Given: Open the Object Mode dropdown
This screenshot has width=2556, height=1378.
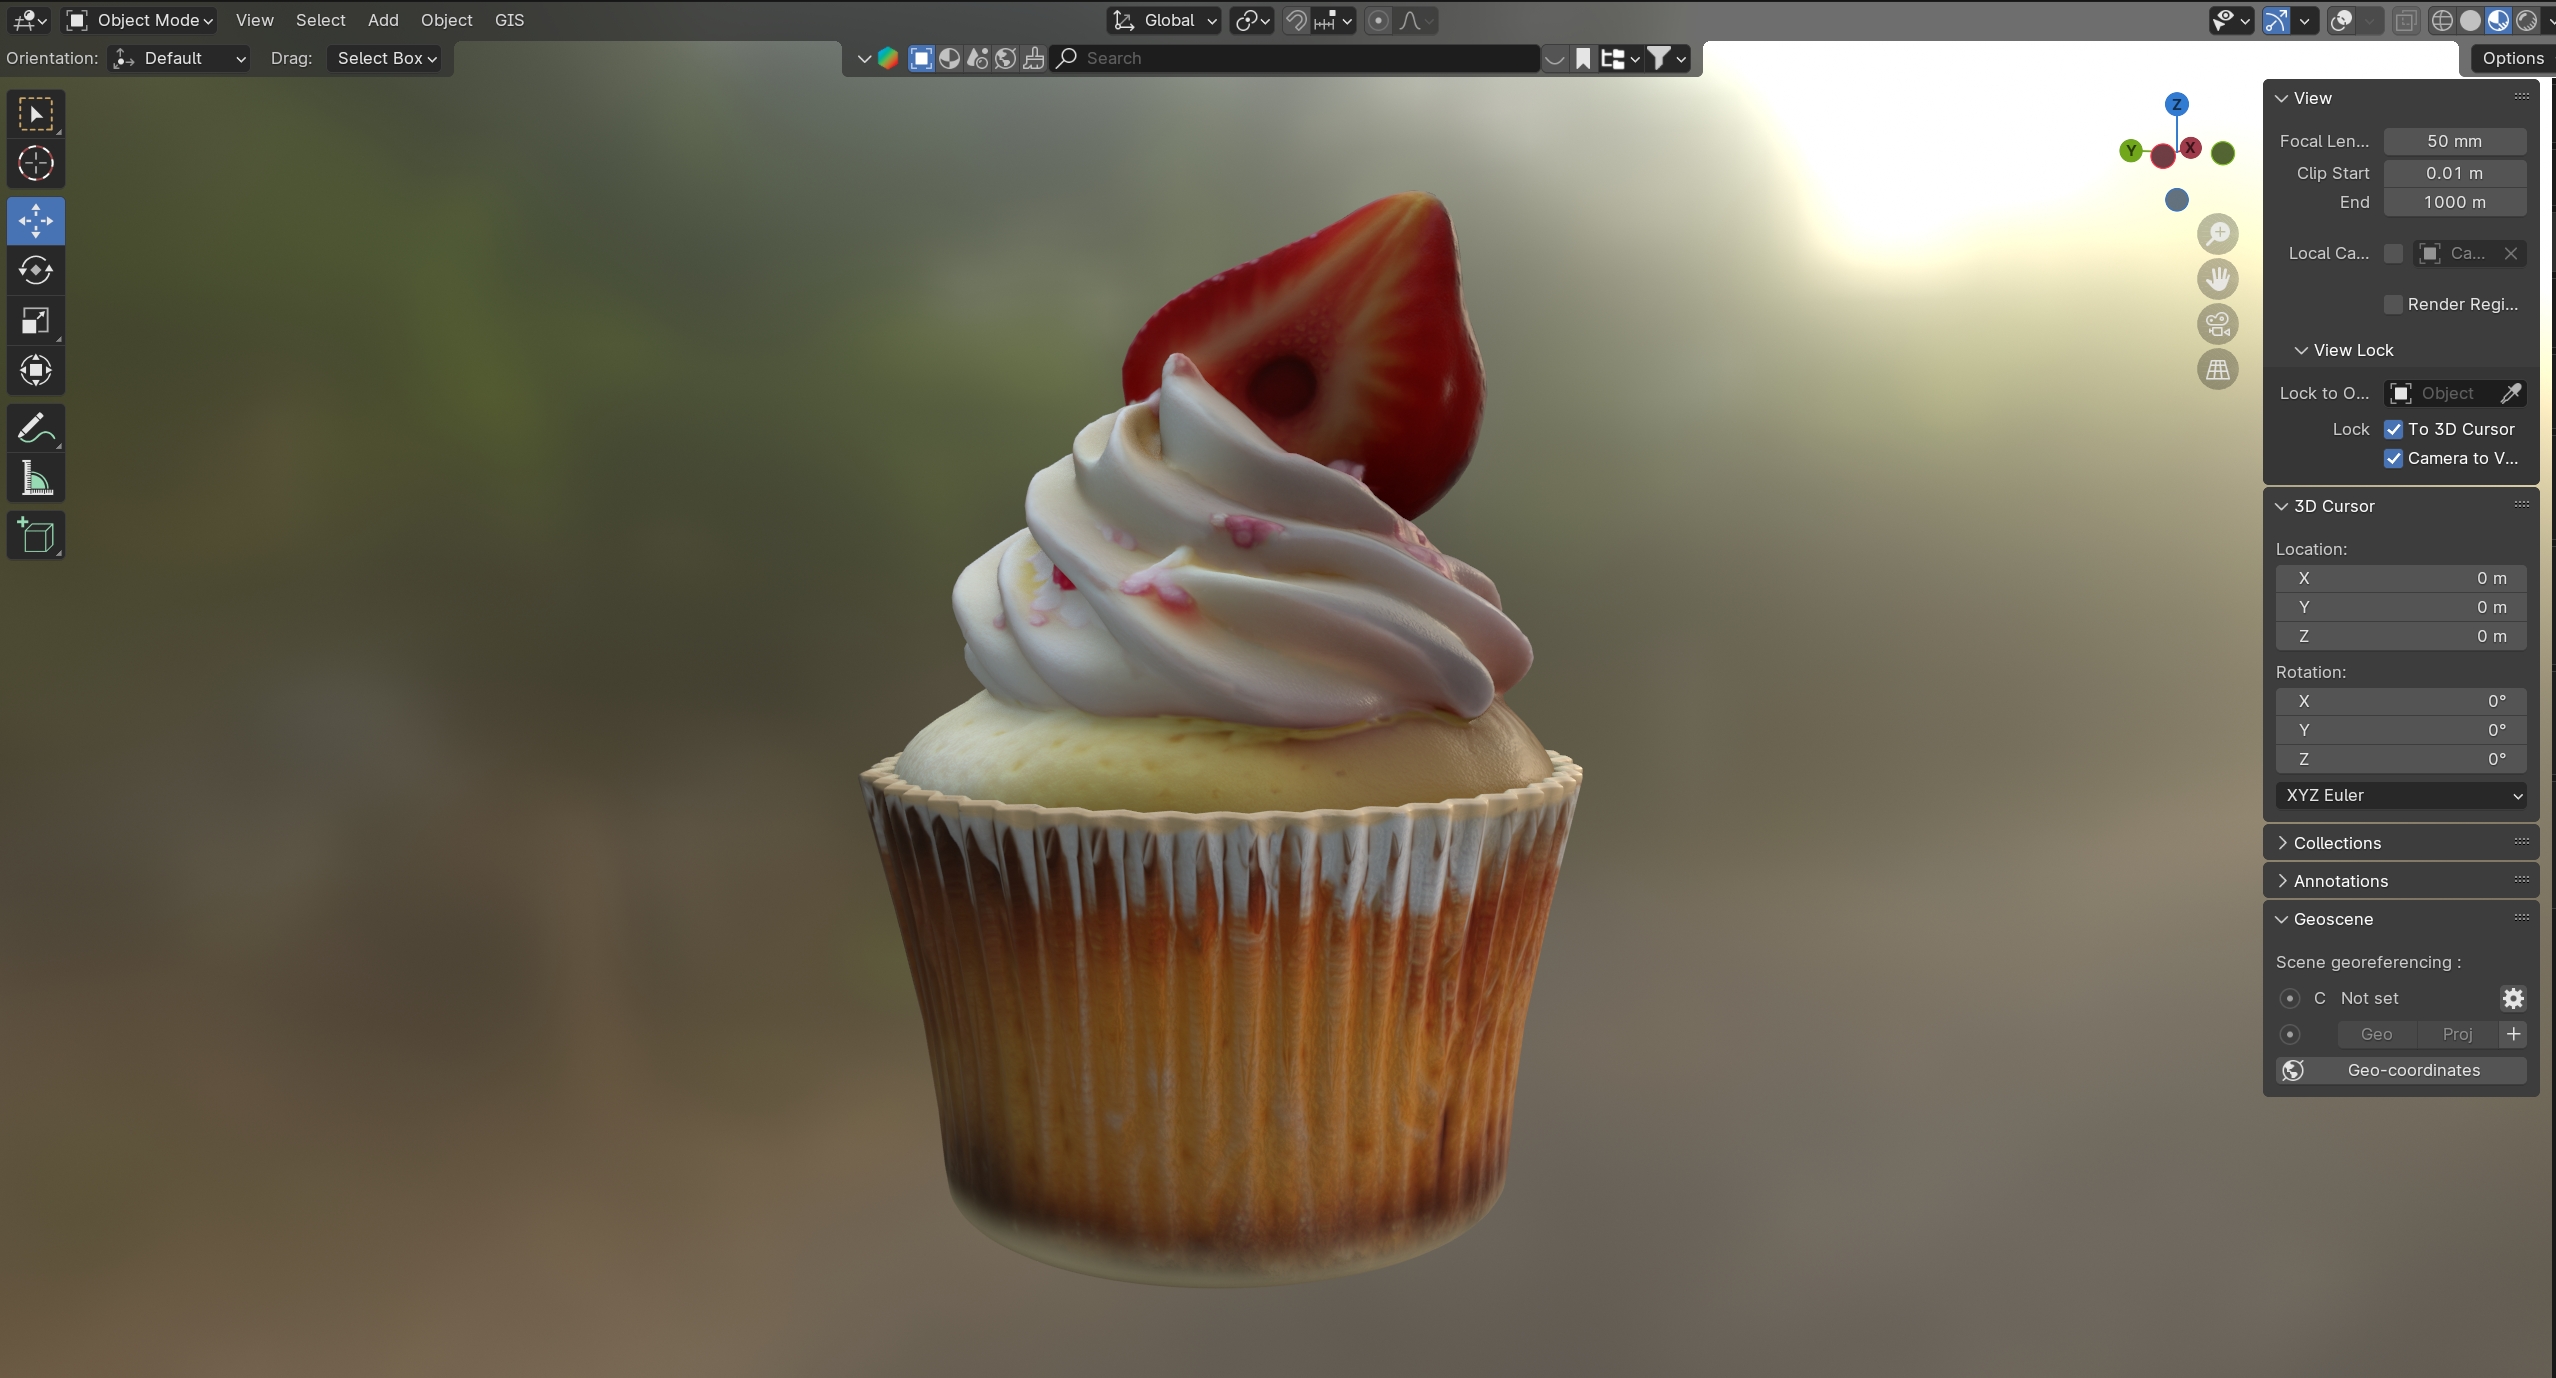Looking at the screenshot, I should (x=140, y=20).
